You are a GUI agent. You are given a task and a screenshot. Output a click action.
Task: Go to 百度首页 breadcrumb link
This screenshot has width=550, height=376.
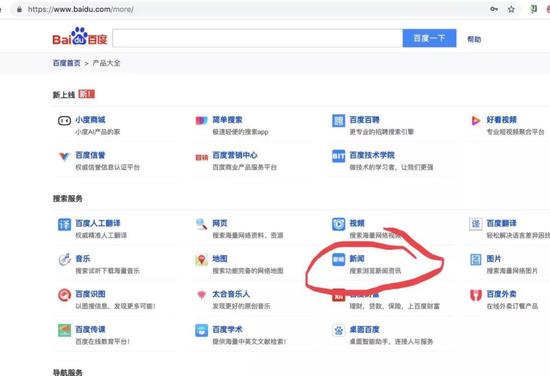click(x=67, y=63)
